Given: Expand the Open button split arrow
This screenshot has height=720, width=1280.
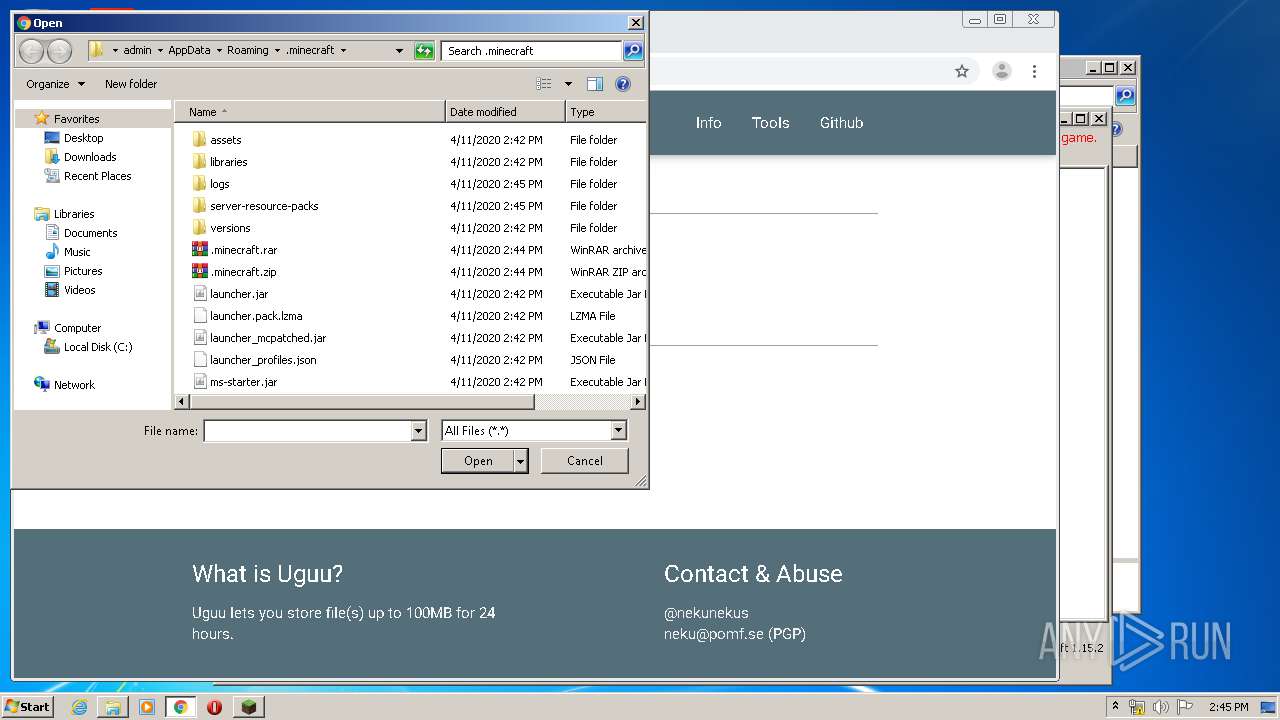Looking at the screenshot, I should point(521,461).
